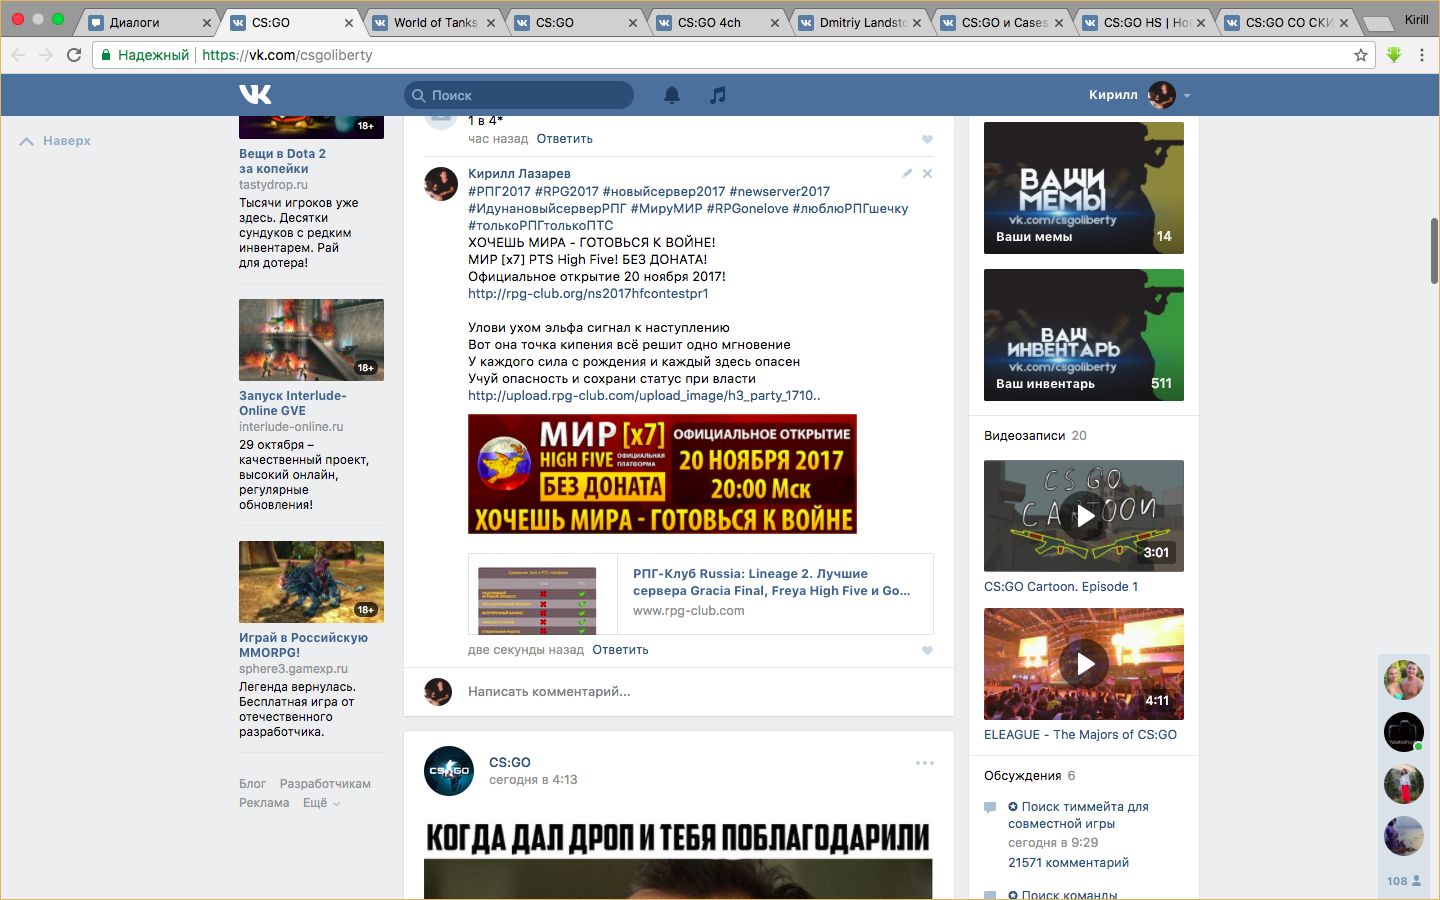This screenshot has width=1440, height=900.
Task: Open the CS:GO post author name
Action: pyautogui.click(x=510, y=763)
